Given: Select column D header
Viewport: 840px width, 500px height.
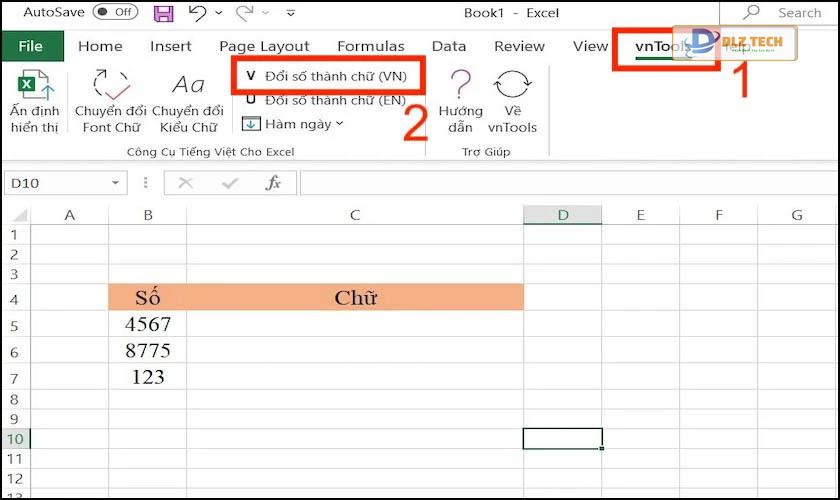Looking at the screenshot, I should coord(562,215).
